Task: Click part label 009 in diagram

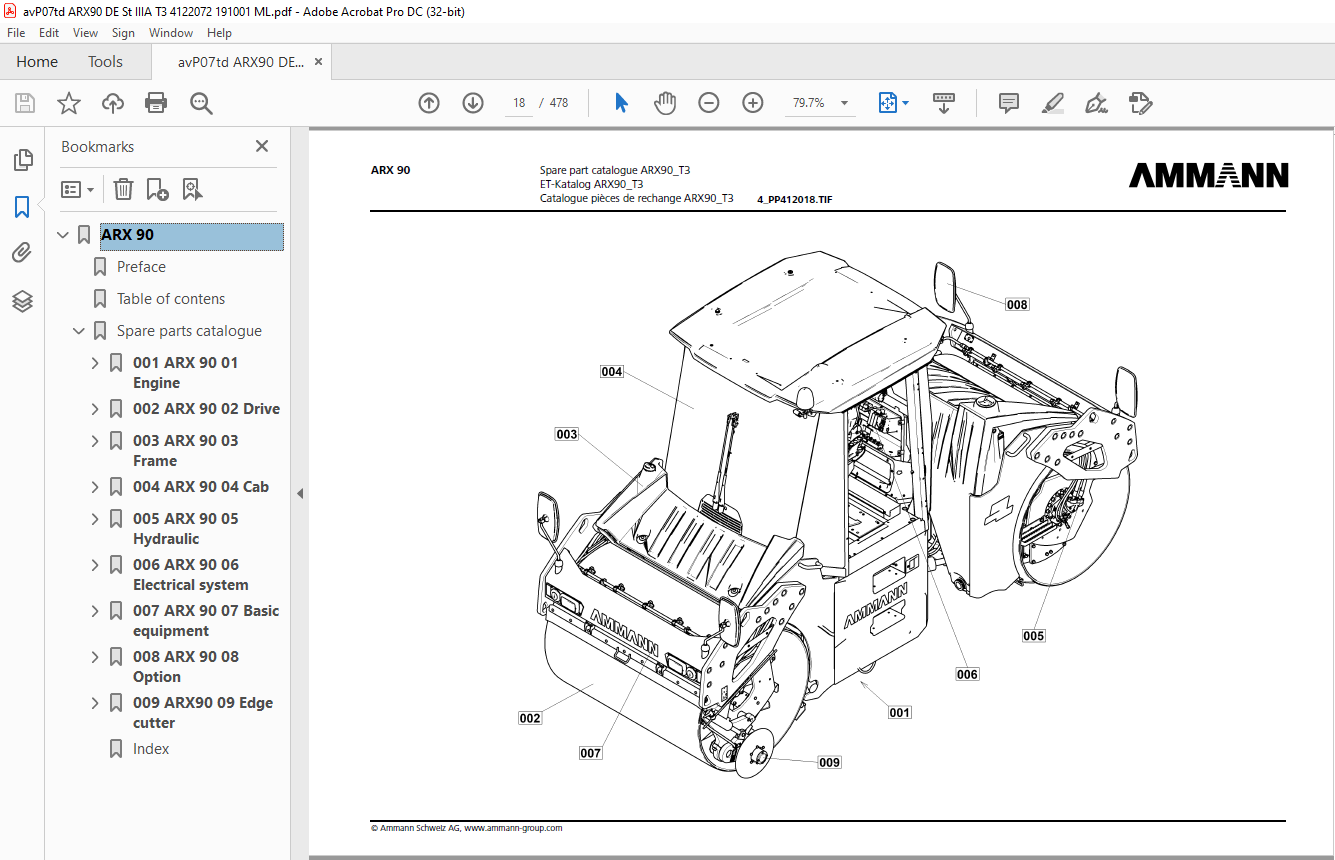Action: pyautogui.click(x=829, y=762)
